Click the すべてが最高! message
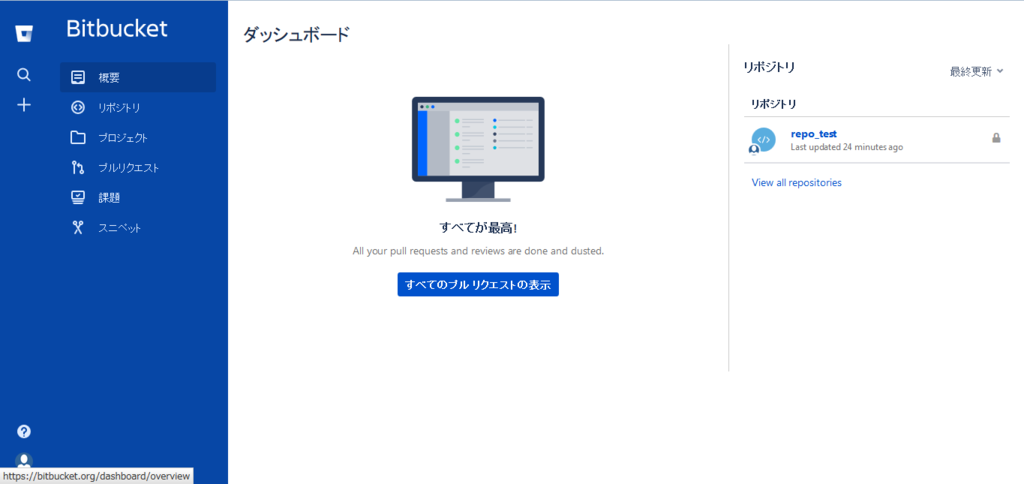 [478, 228]
